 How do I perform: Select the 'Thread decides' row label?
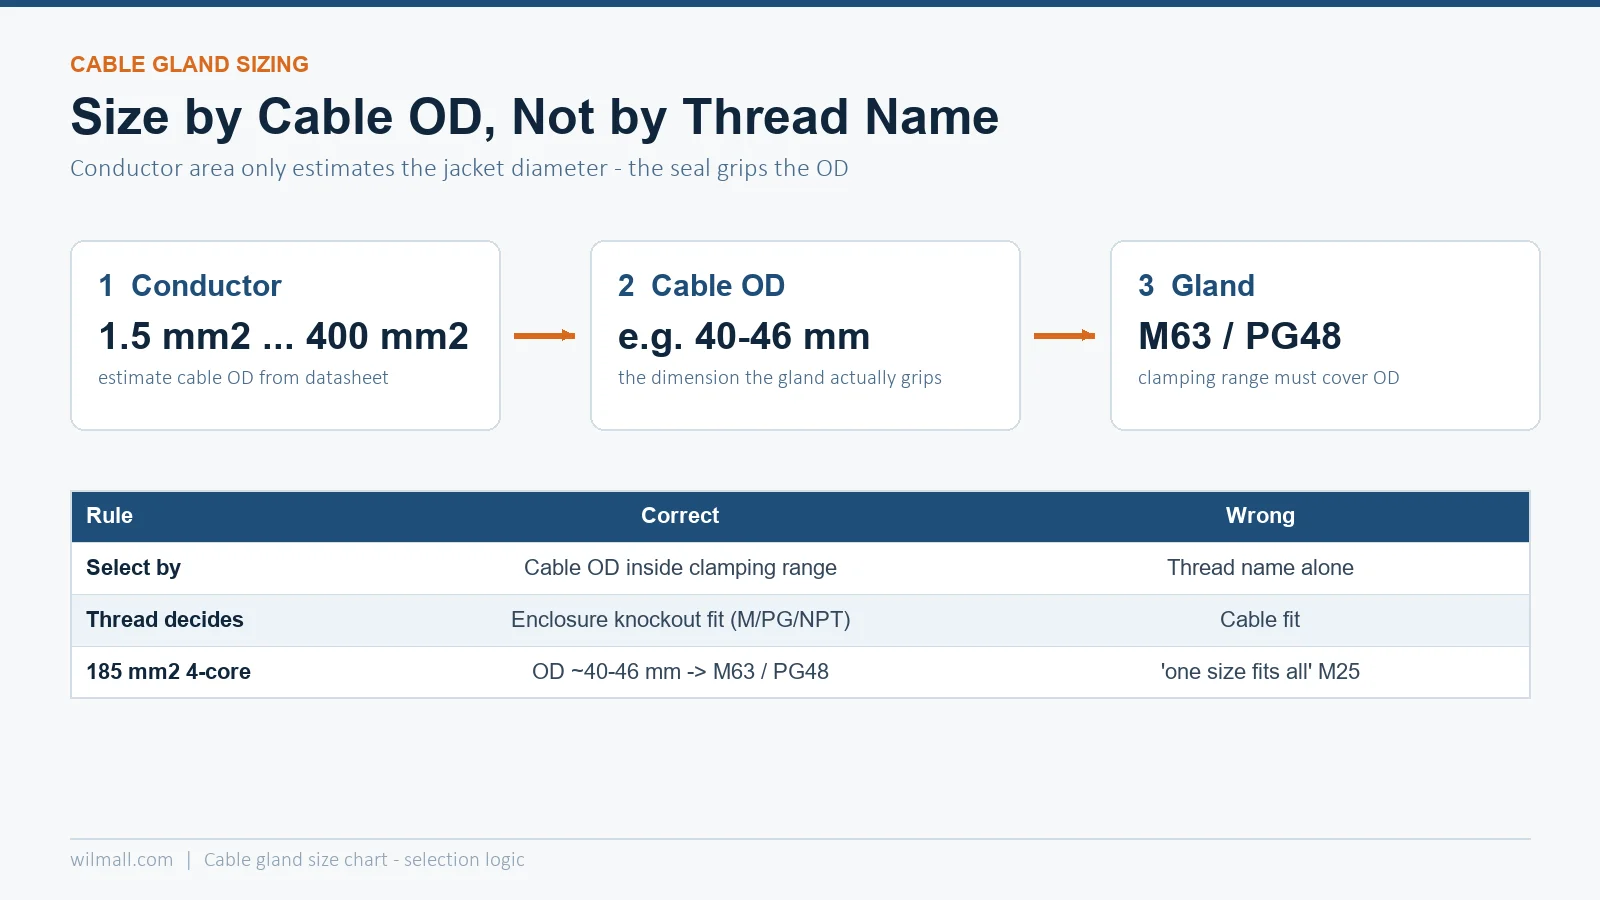(164, 620)
